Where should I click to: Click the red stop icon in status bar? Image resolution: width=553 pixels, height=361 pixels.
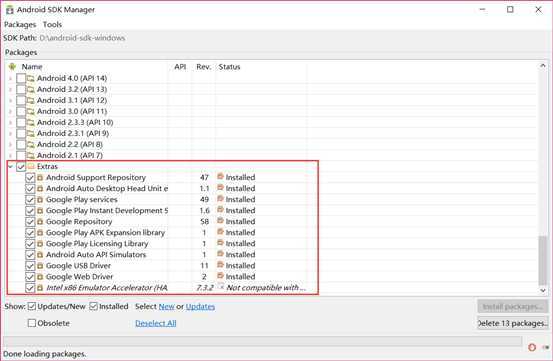[x=532, y=347]
